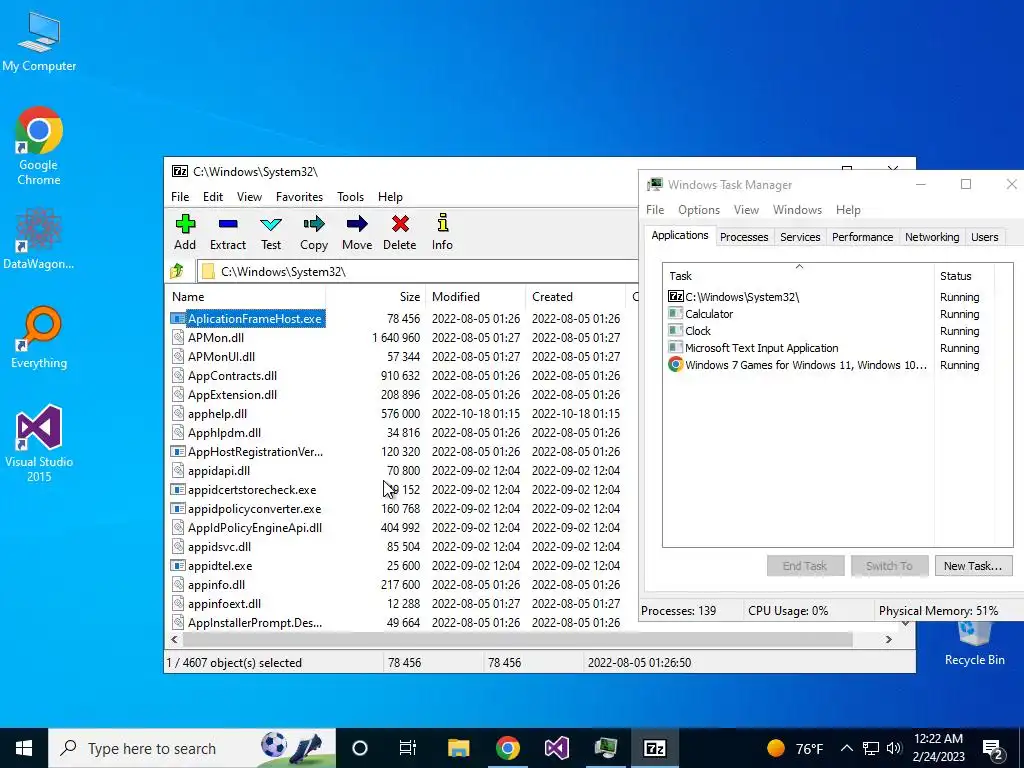
Task: Open the Windows Start menu
Action: click(x=24, y=748)
